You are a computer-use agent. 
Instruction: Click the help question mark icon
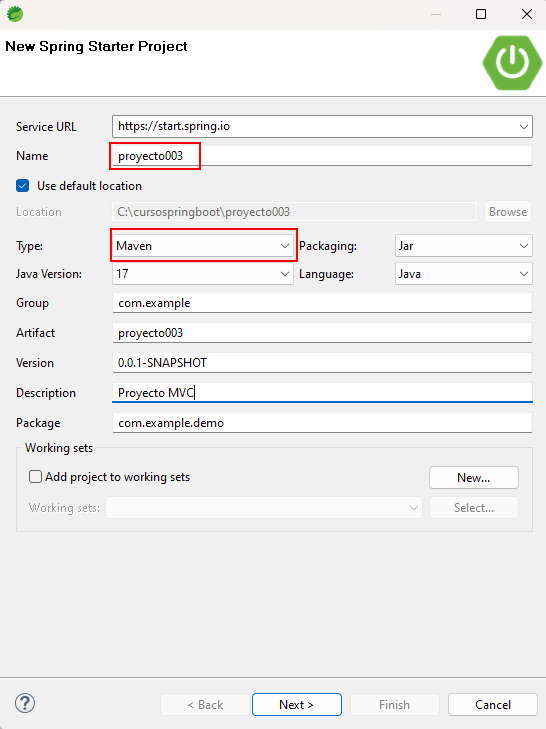[25, 703]
